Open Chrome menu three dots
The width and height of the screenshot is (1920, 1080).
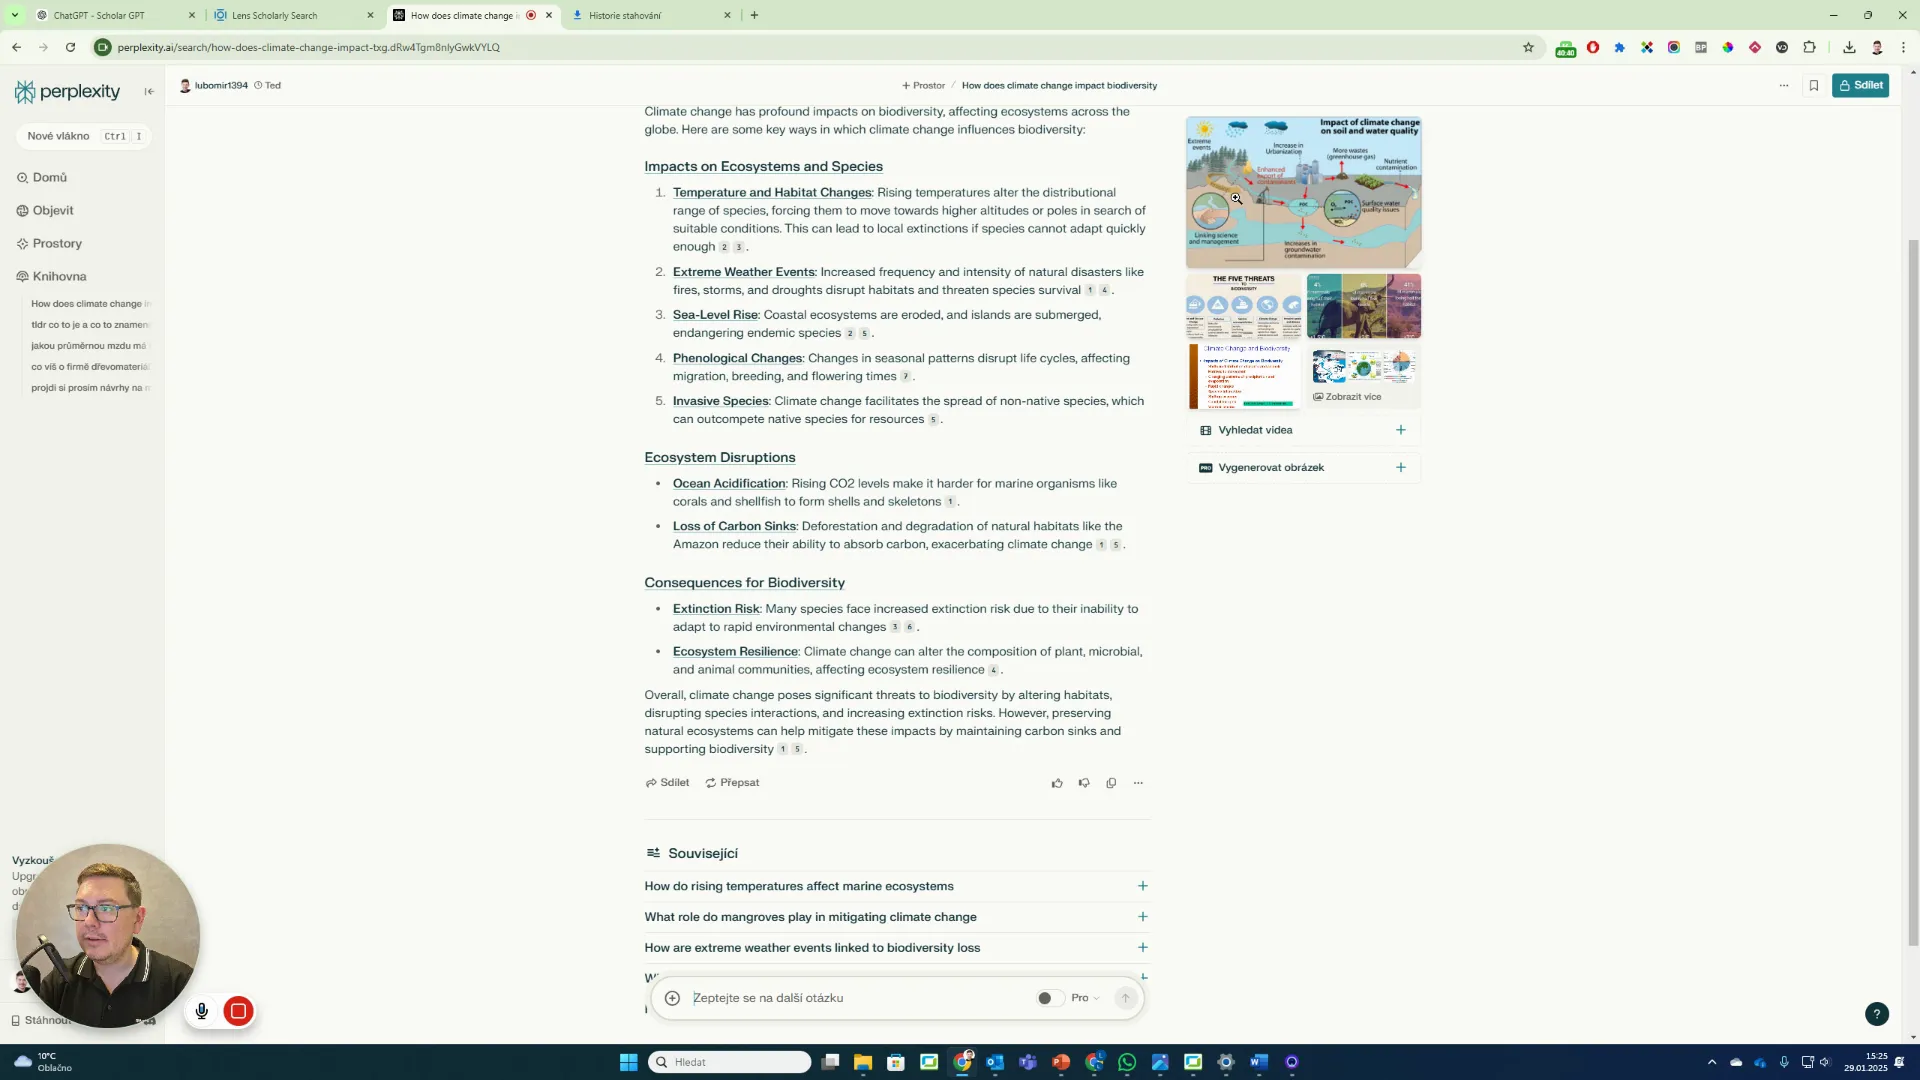coord(1903,47)
